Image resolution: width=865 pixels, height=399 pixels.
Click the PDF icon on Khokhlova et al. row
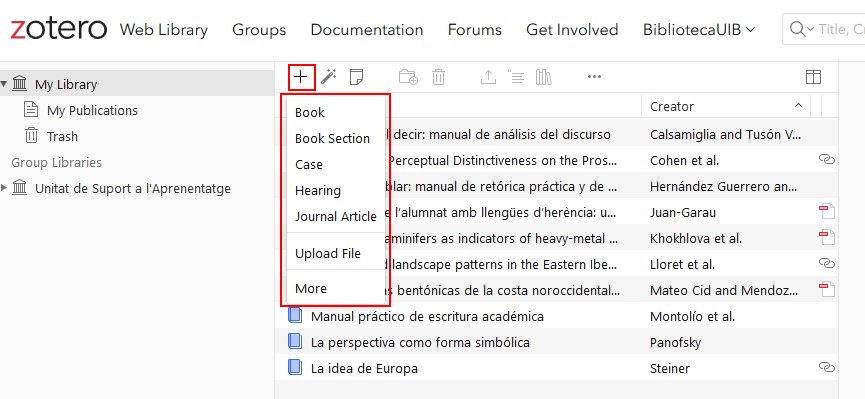coord(827,237)
